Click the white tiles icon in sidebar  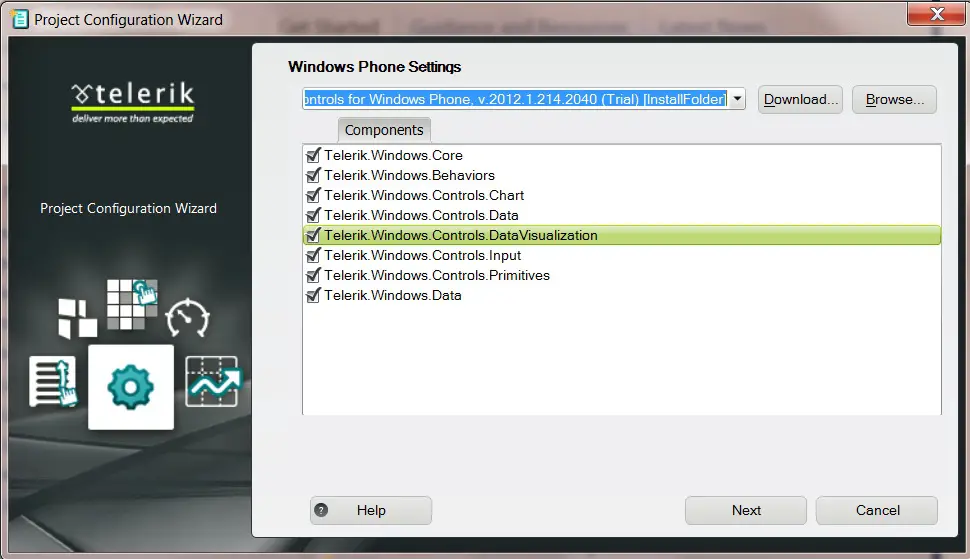click(77, 318)
